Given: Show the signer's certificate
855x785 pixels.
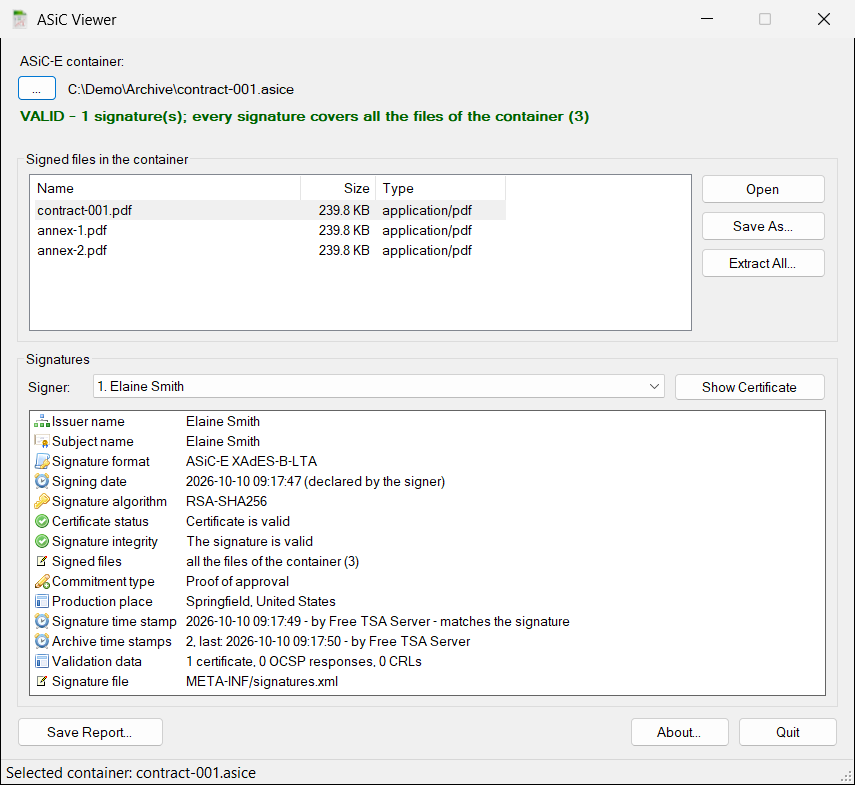Looking at the screenshot, I should click(750, 387).
